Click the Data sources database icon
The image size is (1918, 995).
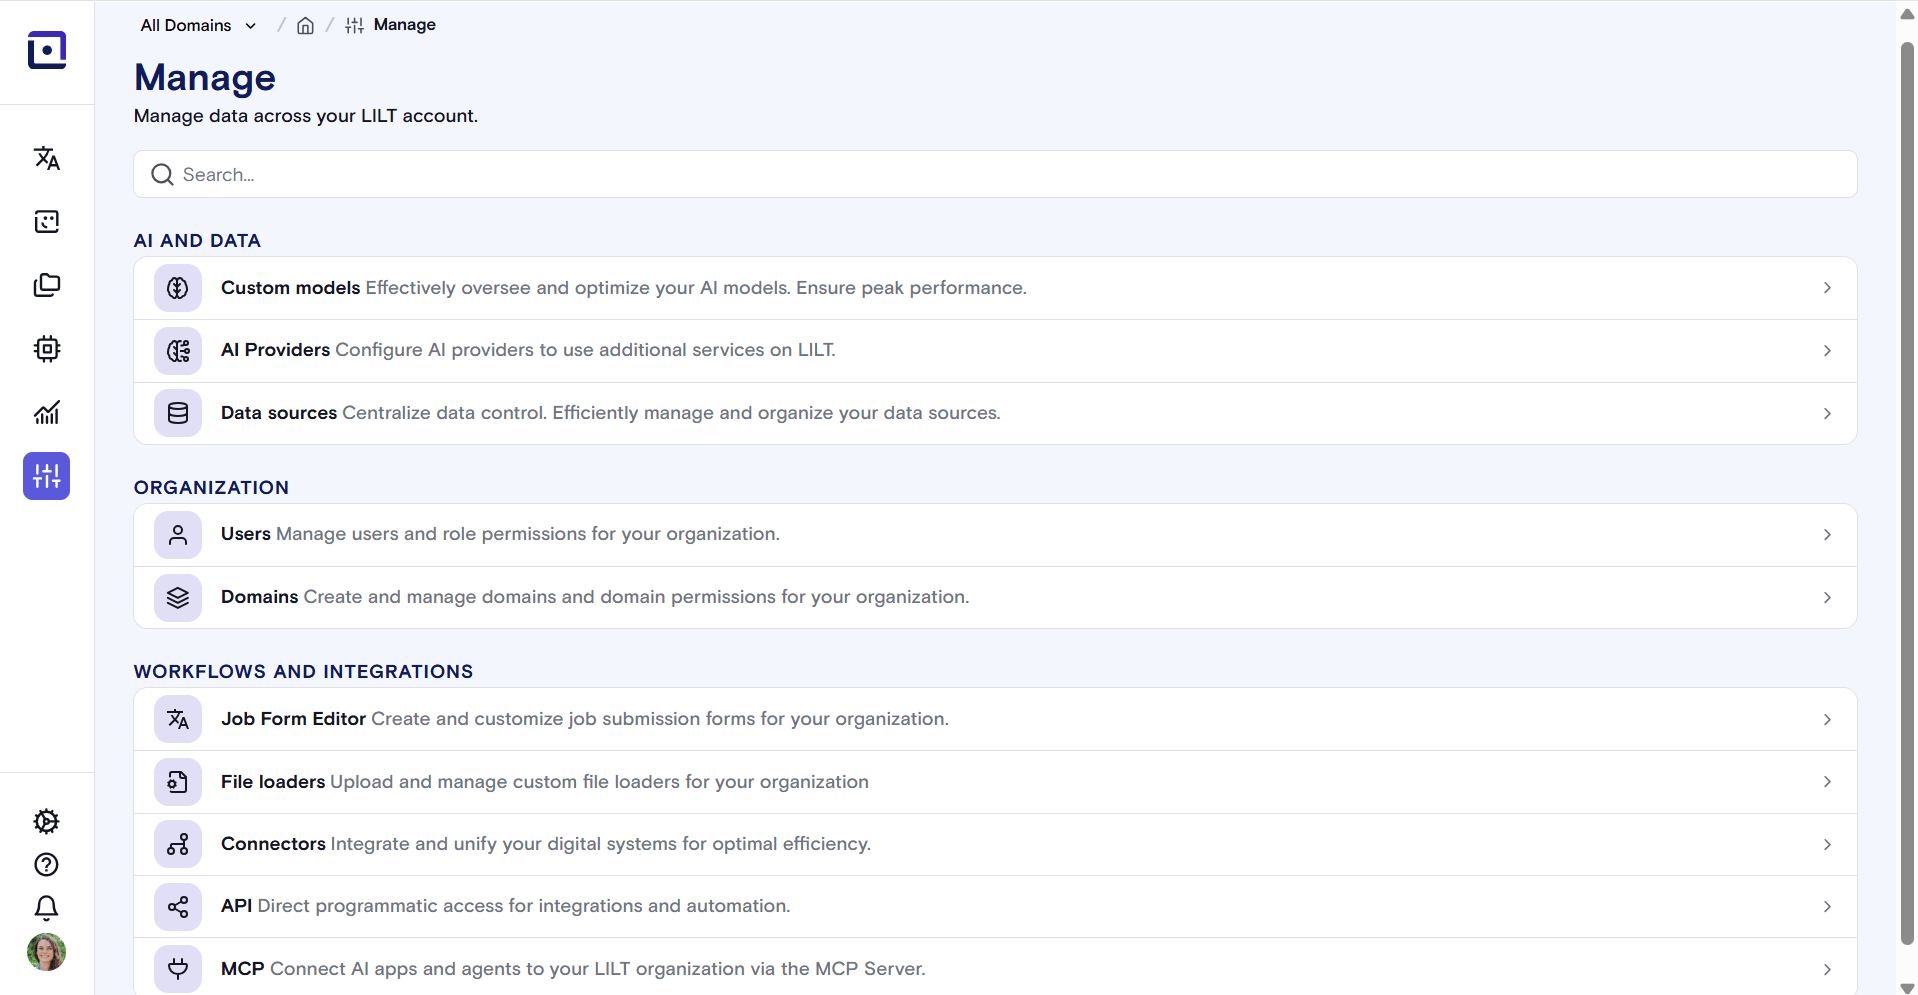coord(178,413)
